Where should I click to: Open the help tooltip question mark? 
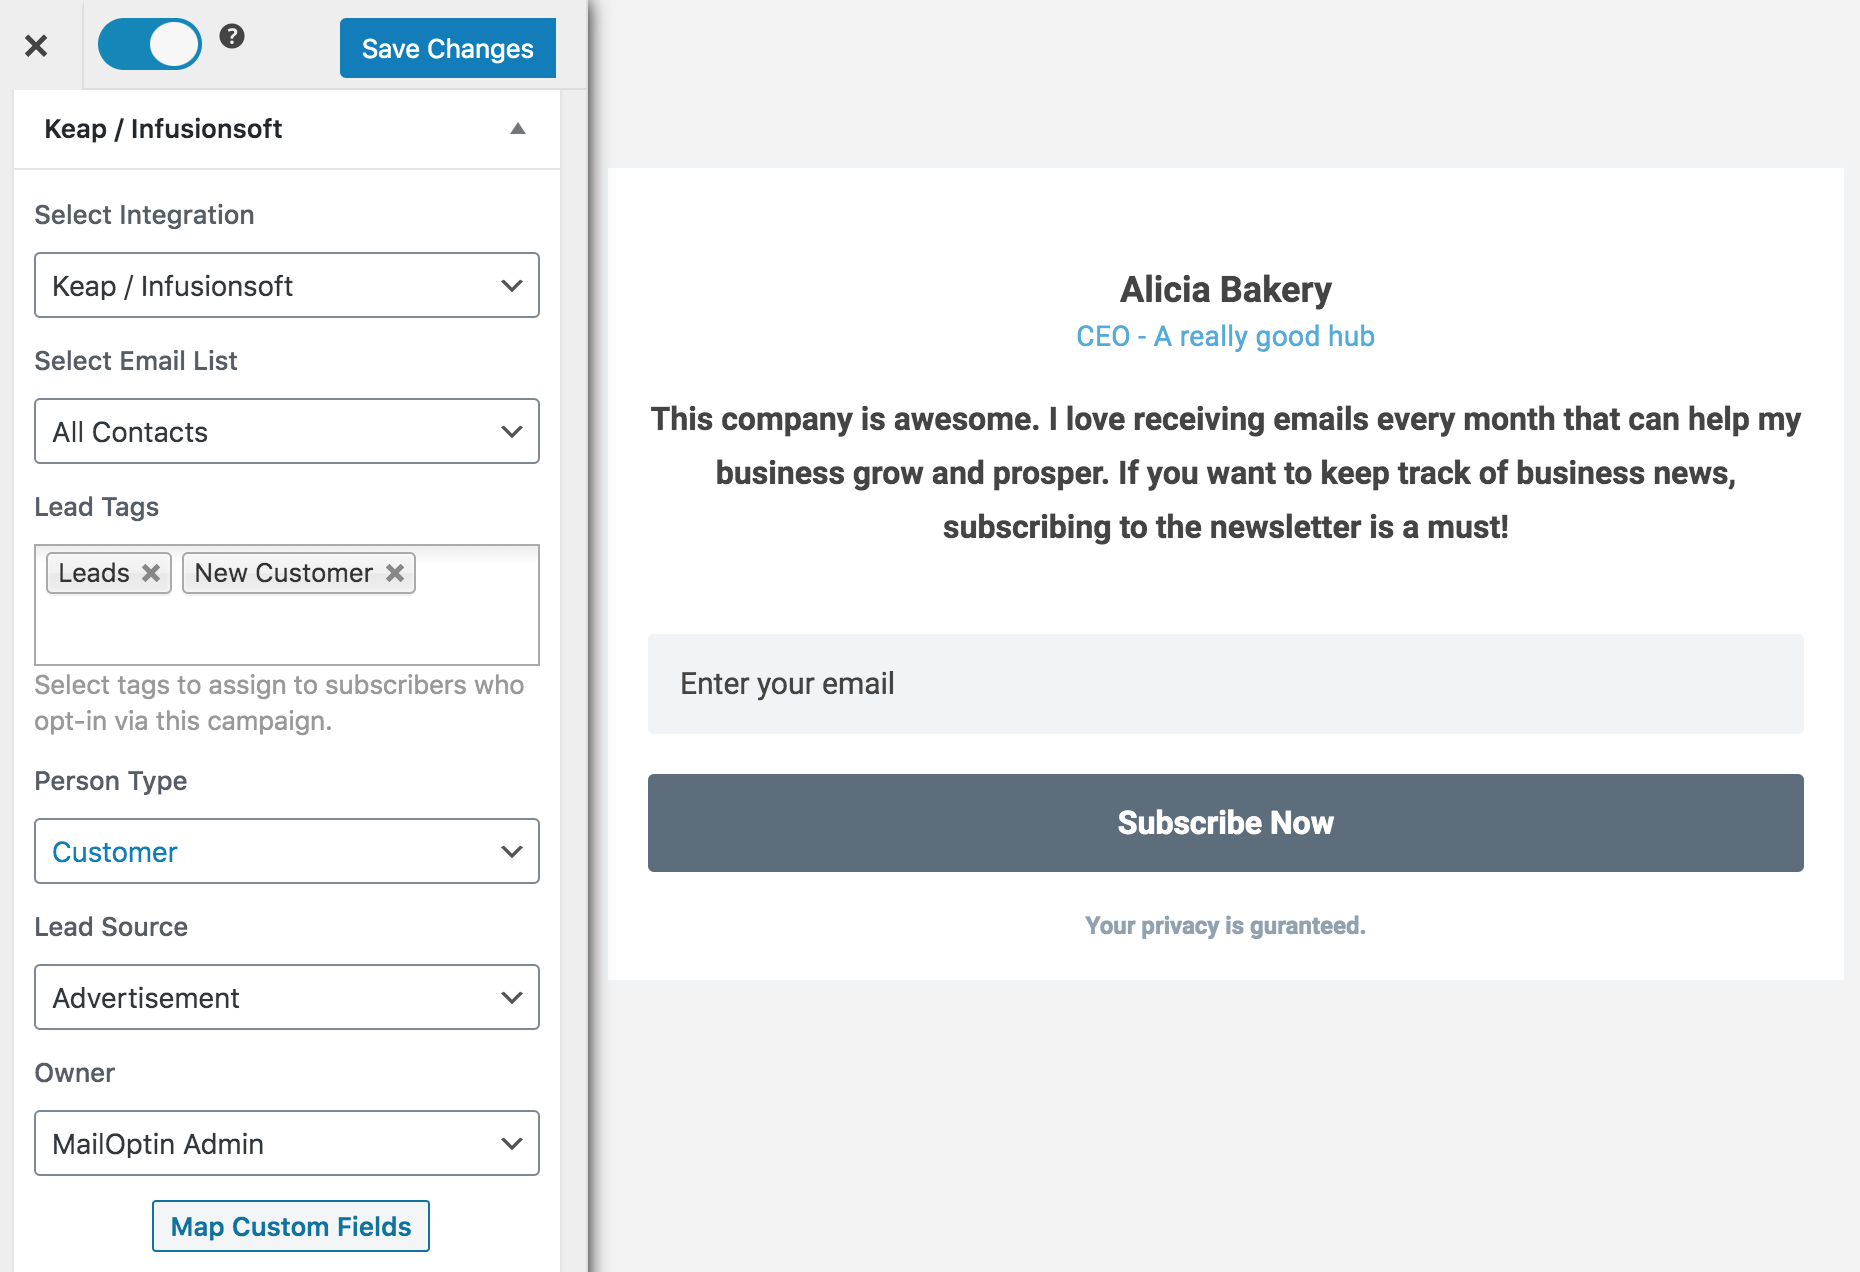[233, 37]
